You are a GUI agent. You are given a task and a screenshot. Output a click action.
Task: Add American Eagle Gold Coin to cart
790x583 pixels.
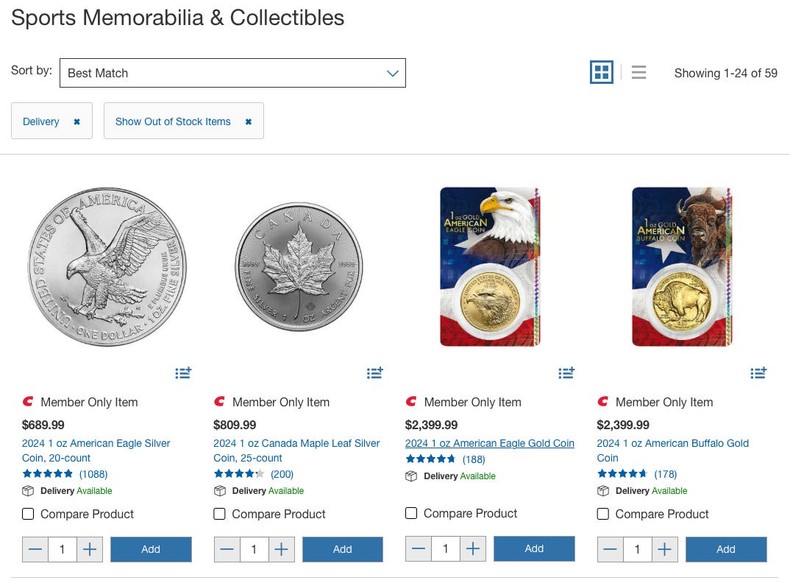point(534,548)
